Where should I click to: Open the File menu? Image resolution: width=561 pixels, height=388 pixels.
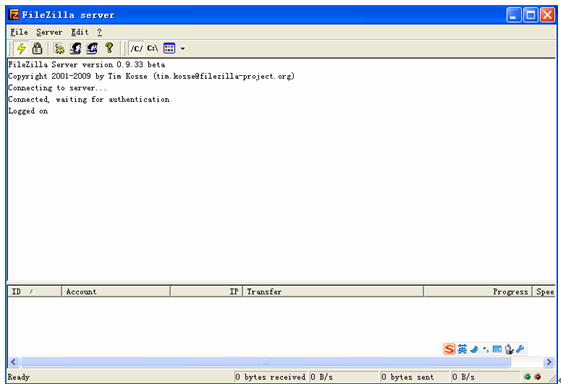point(19,32)
